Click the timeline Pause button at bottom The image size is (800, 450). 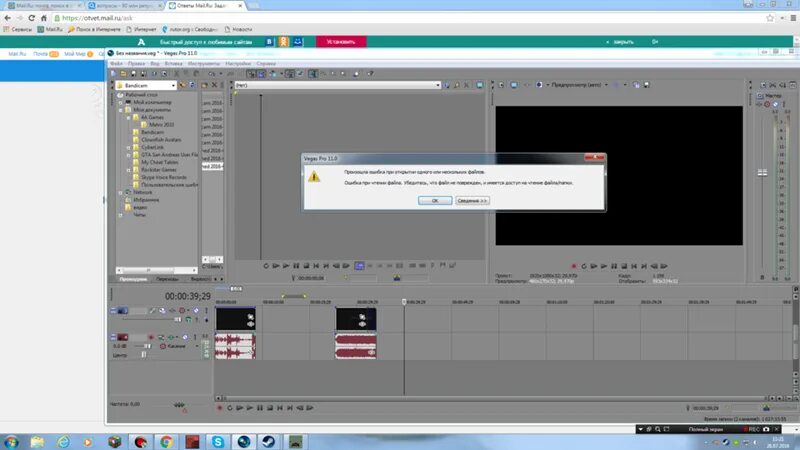coord(260,408)
